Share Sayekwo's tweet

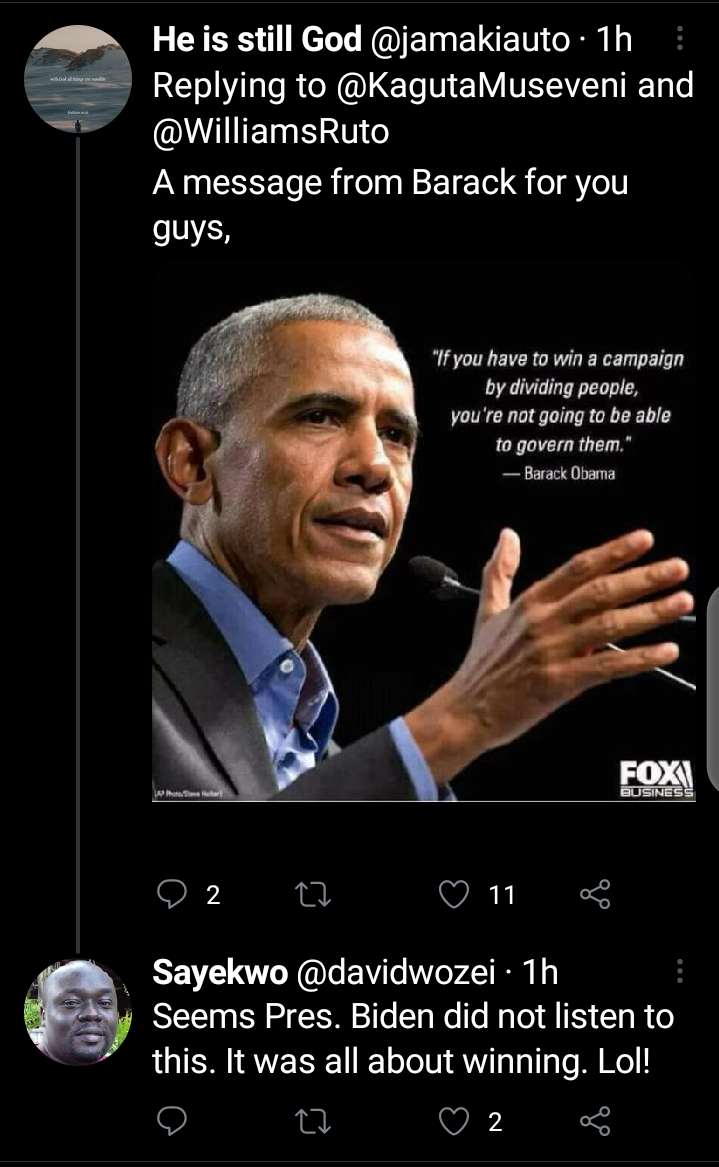click(x=595, y=1121)
